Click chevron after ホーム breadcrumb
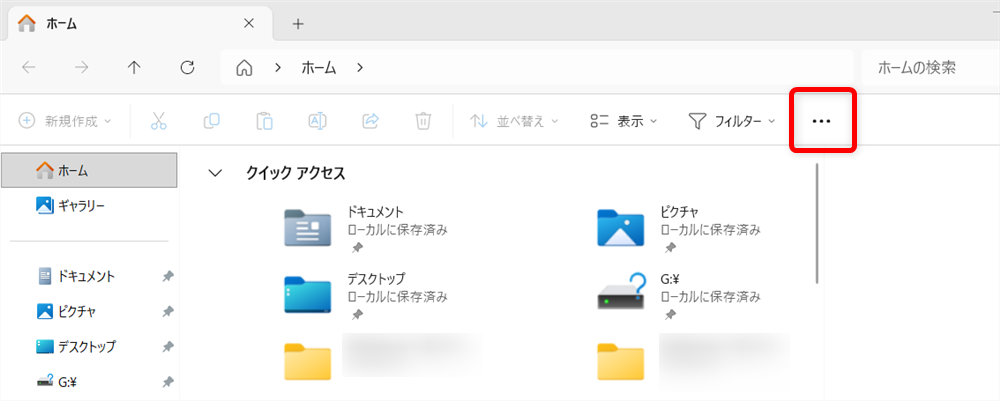 tap(360, 68)
